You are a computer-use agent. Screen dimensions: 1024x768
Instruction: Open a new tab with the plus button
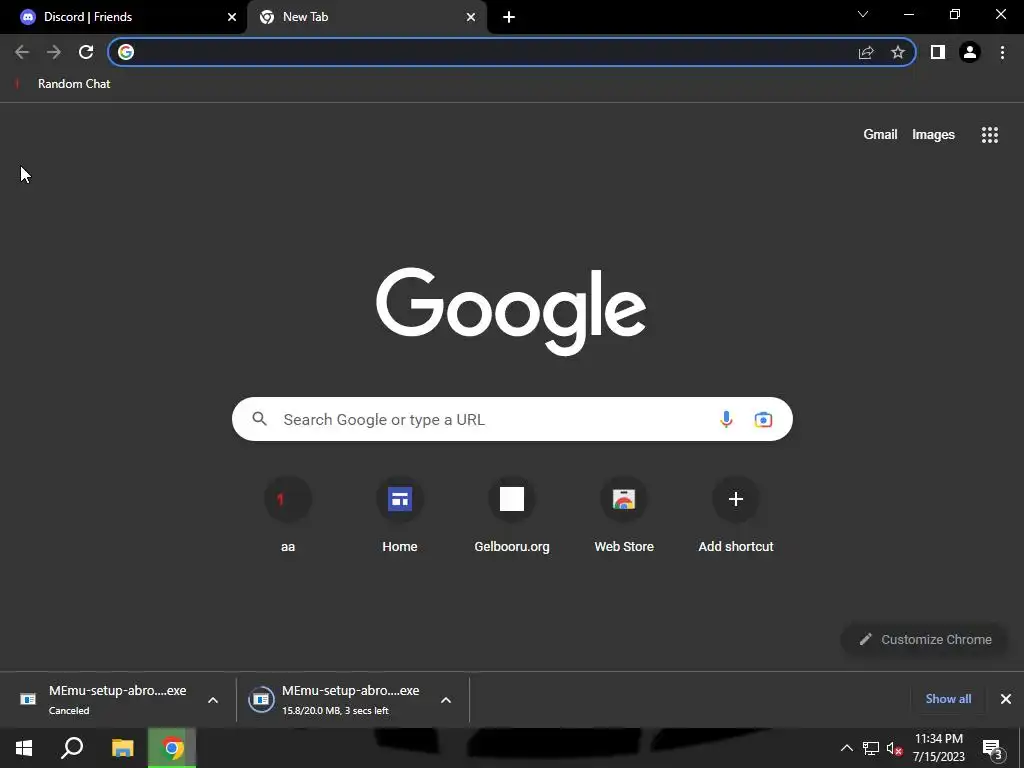tap(509, 18)
